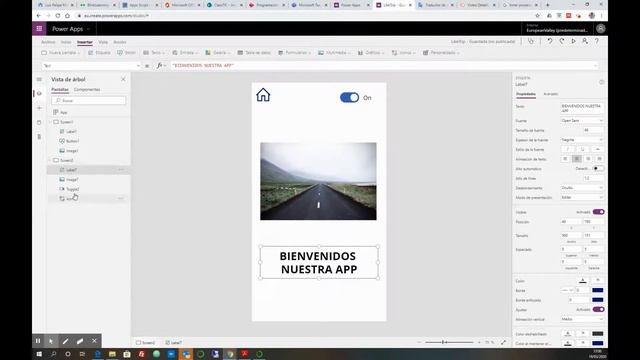Open the Modo de presentación dropdown
This screenshot has height=360, width=640.
582,198
